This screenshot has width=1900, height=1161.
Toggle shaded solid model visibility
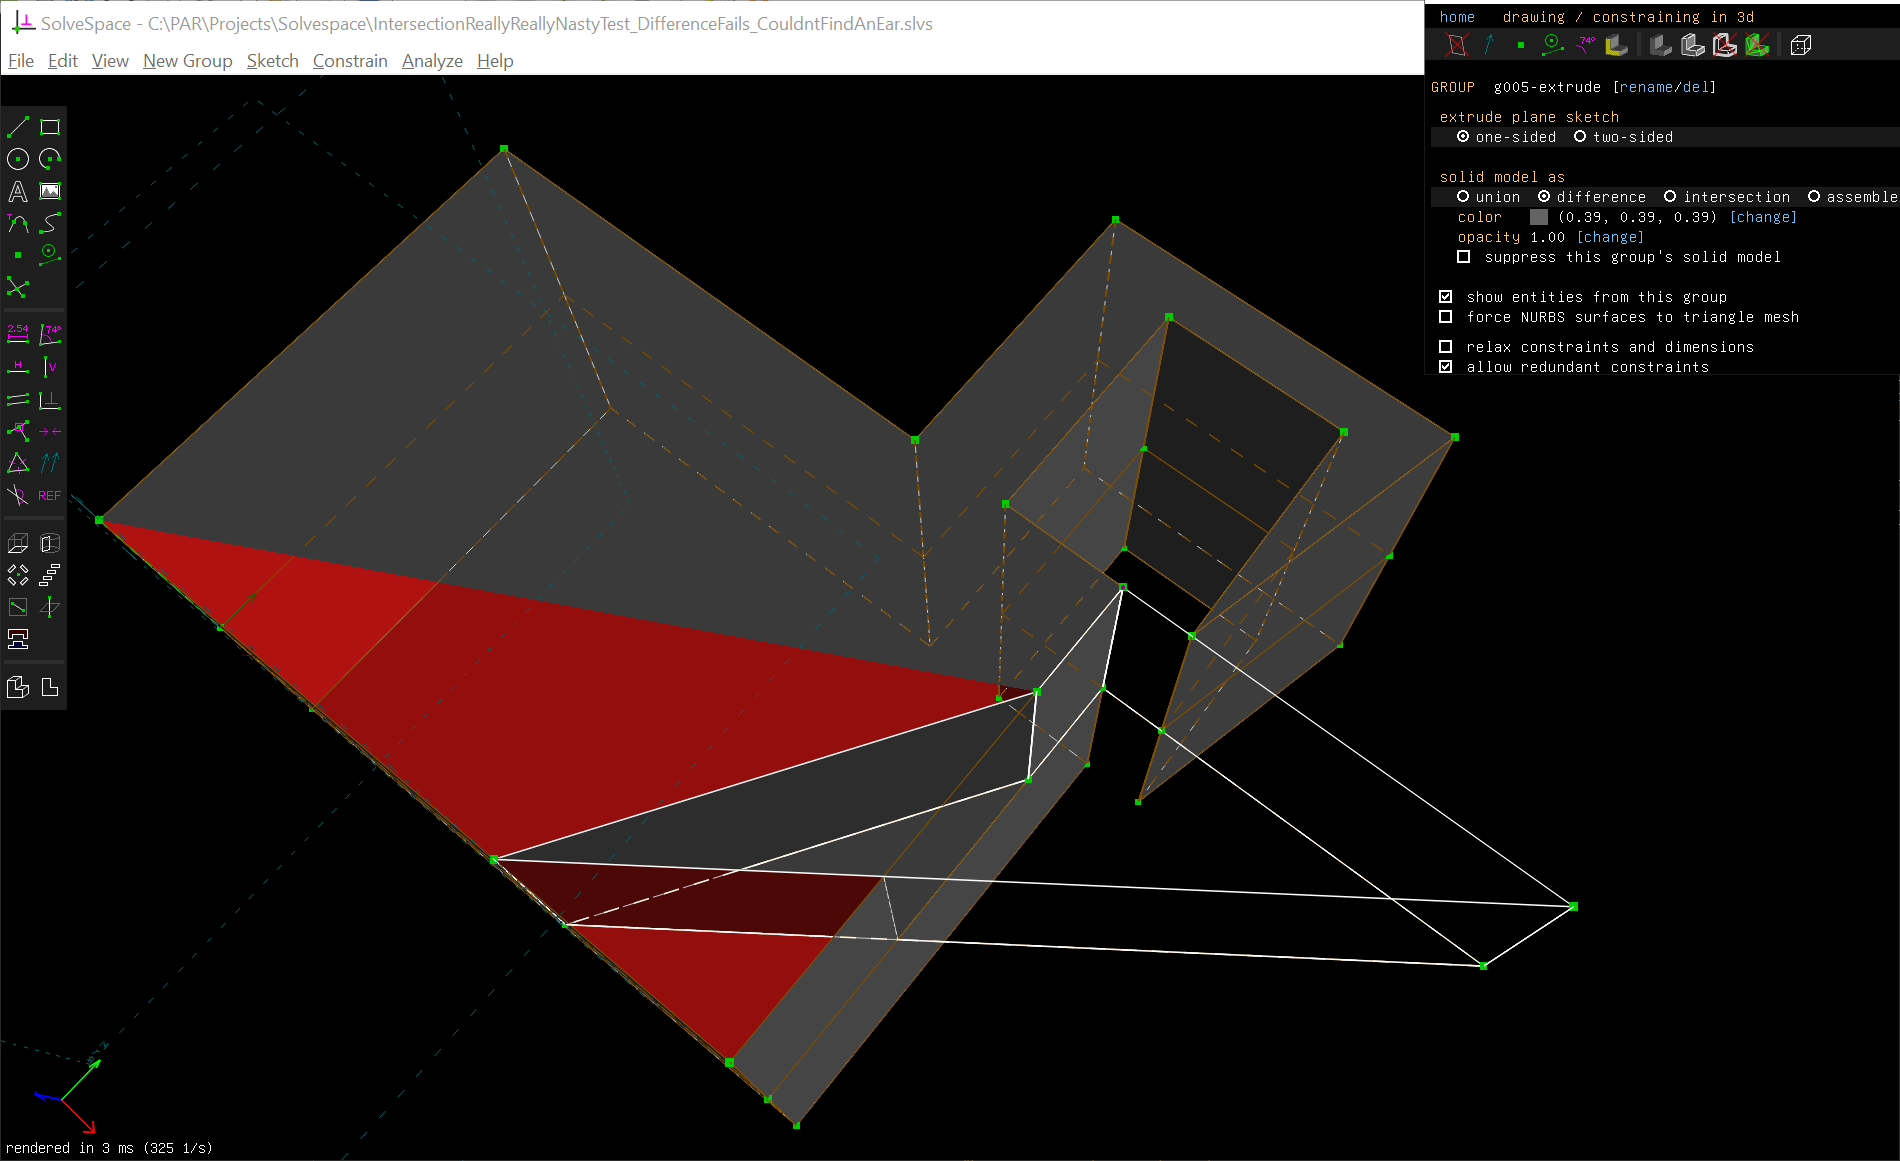[1661, 45]
